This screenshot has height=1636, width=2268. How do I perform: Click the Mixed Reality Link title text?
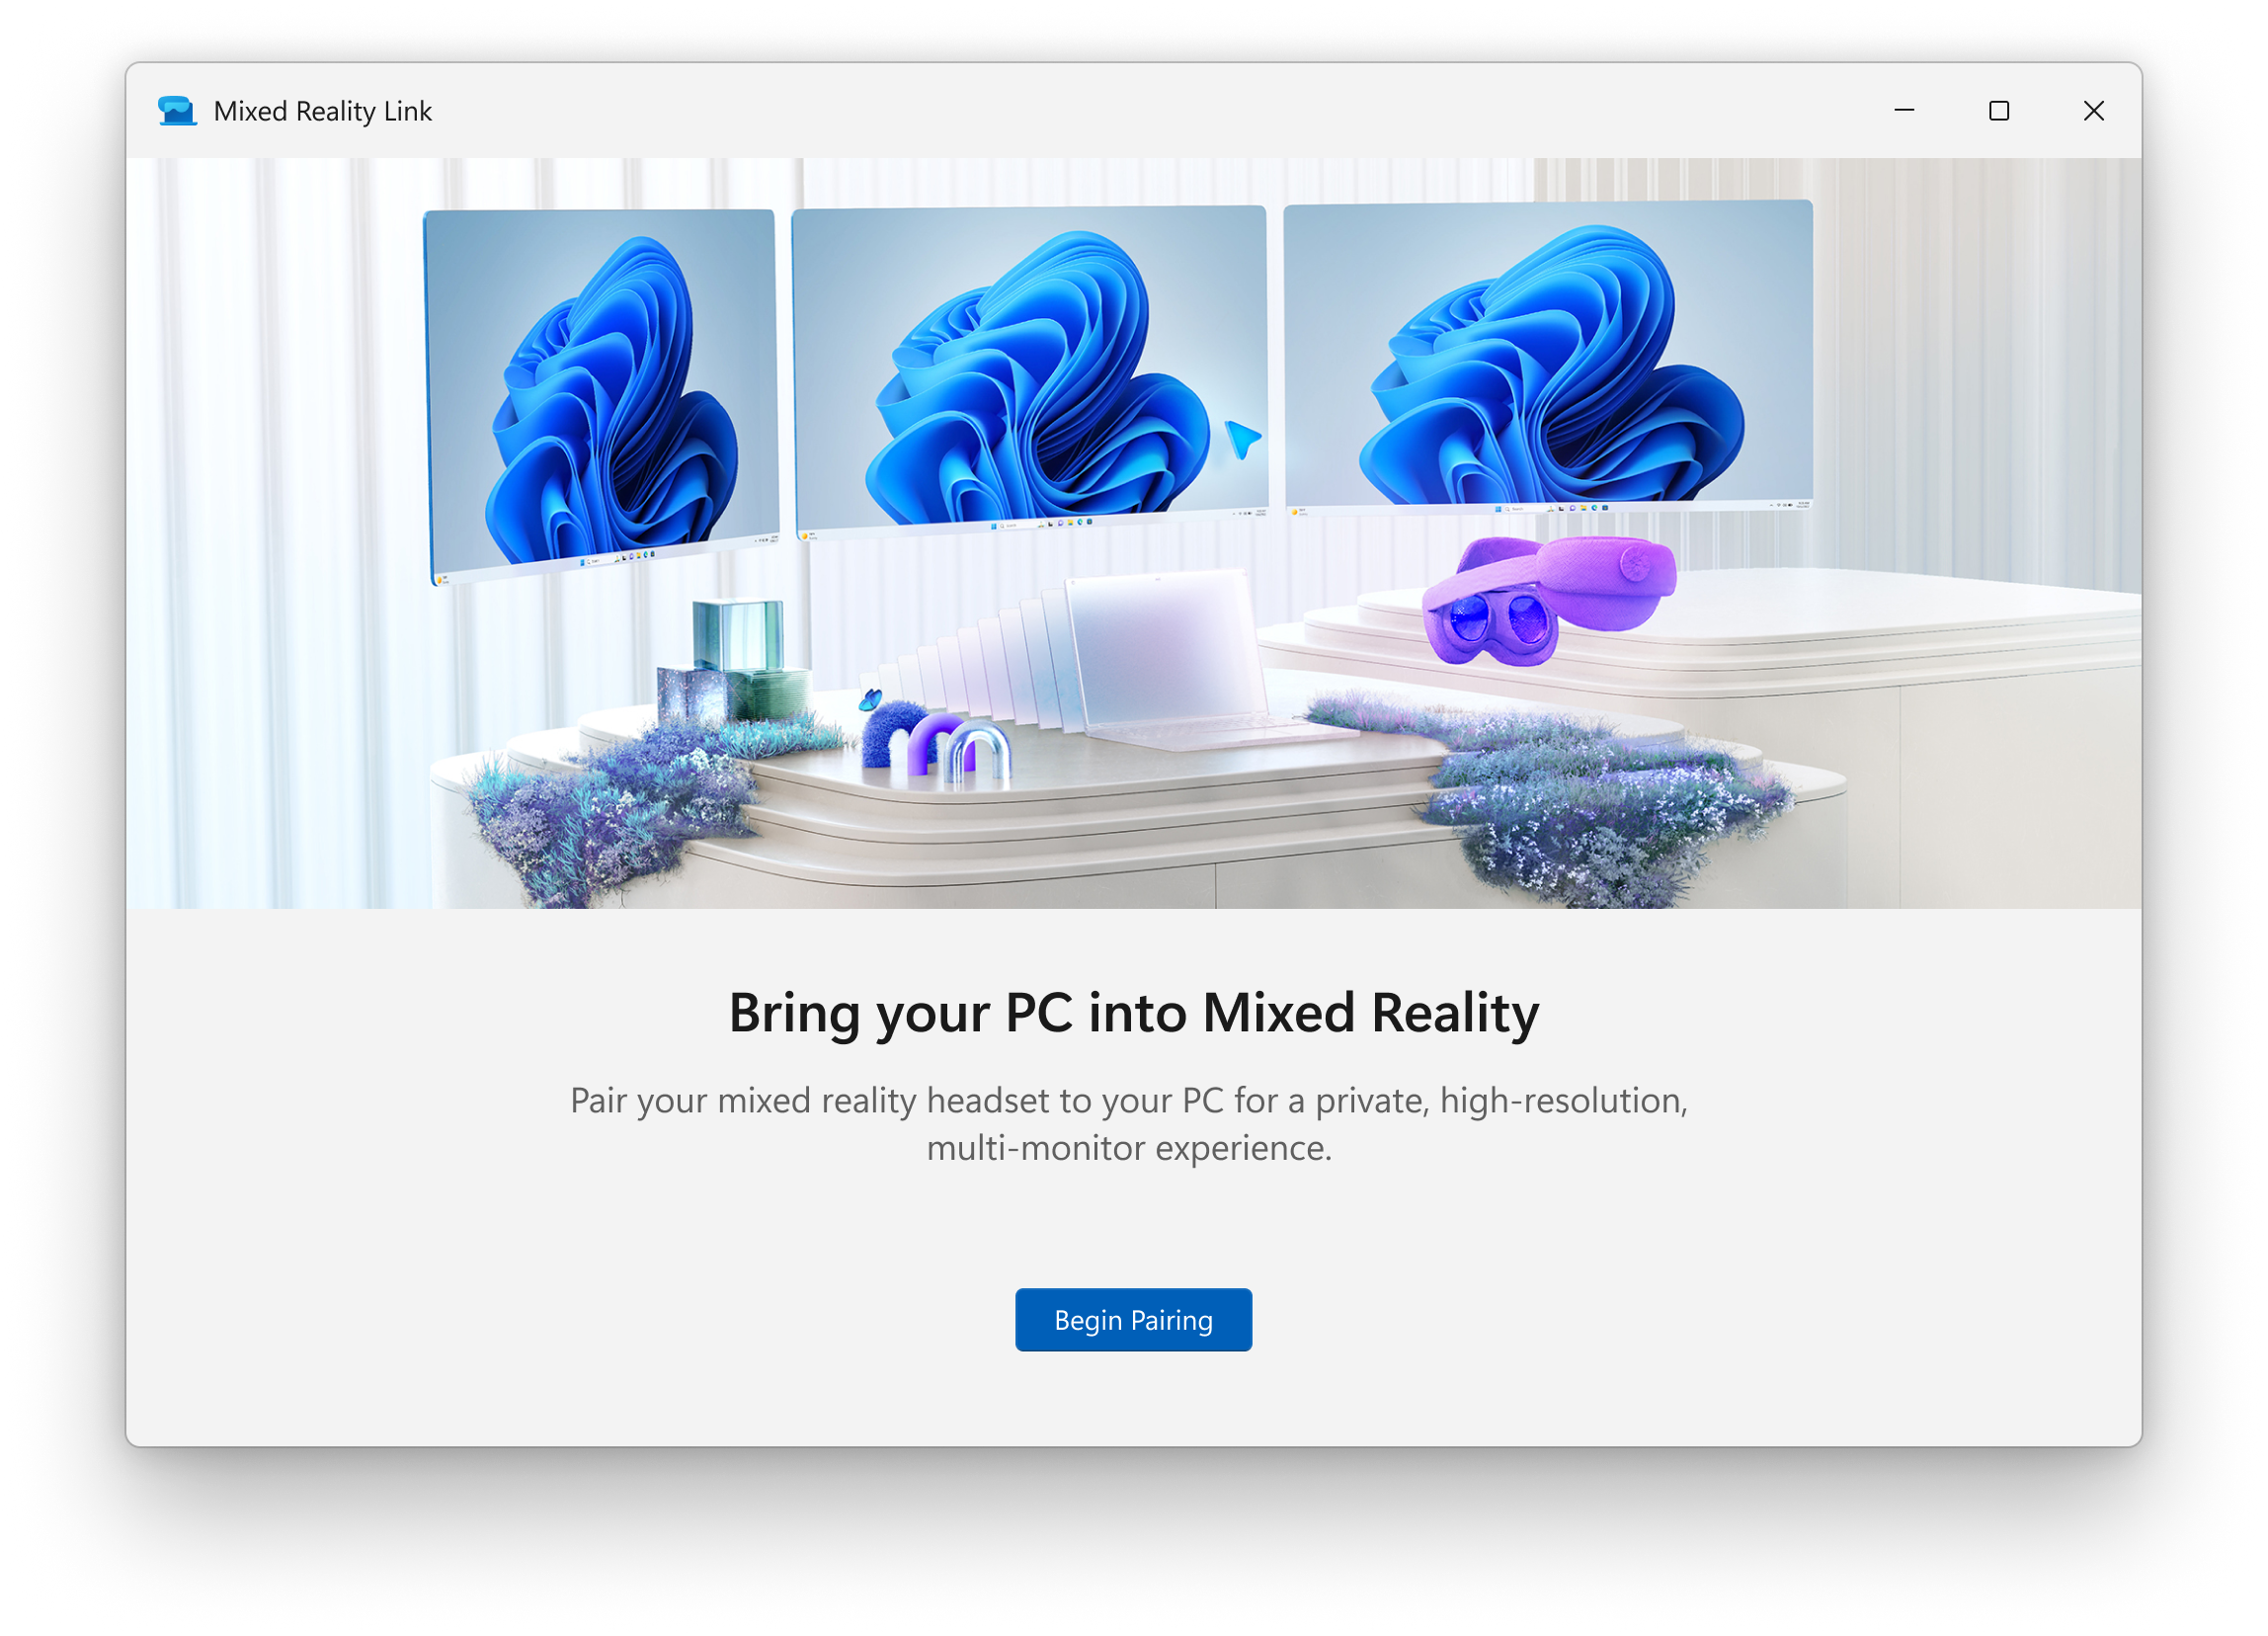pos(322,111)
